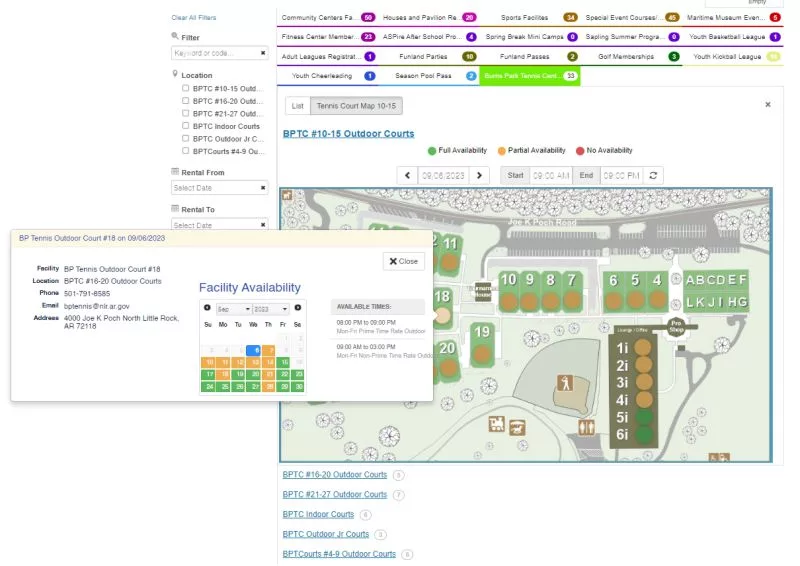Select indoor court 5i green availability dot
The height and width of the screenshot is (566, 800).
644,417
